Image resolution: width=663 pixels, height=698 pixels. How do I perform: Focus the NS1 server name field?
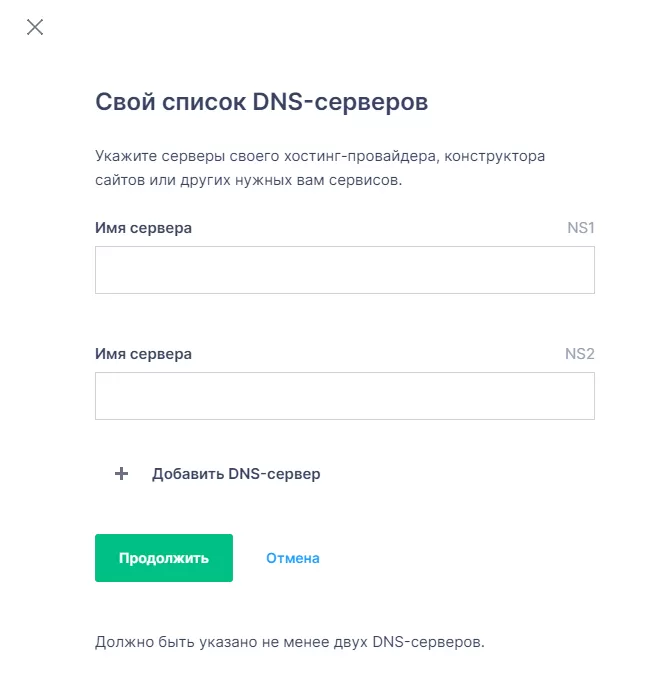(345, 270)
